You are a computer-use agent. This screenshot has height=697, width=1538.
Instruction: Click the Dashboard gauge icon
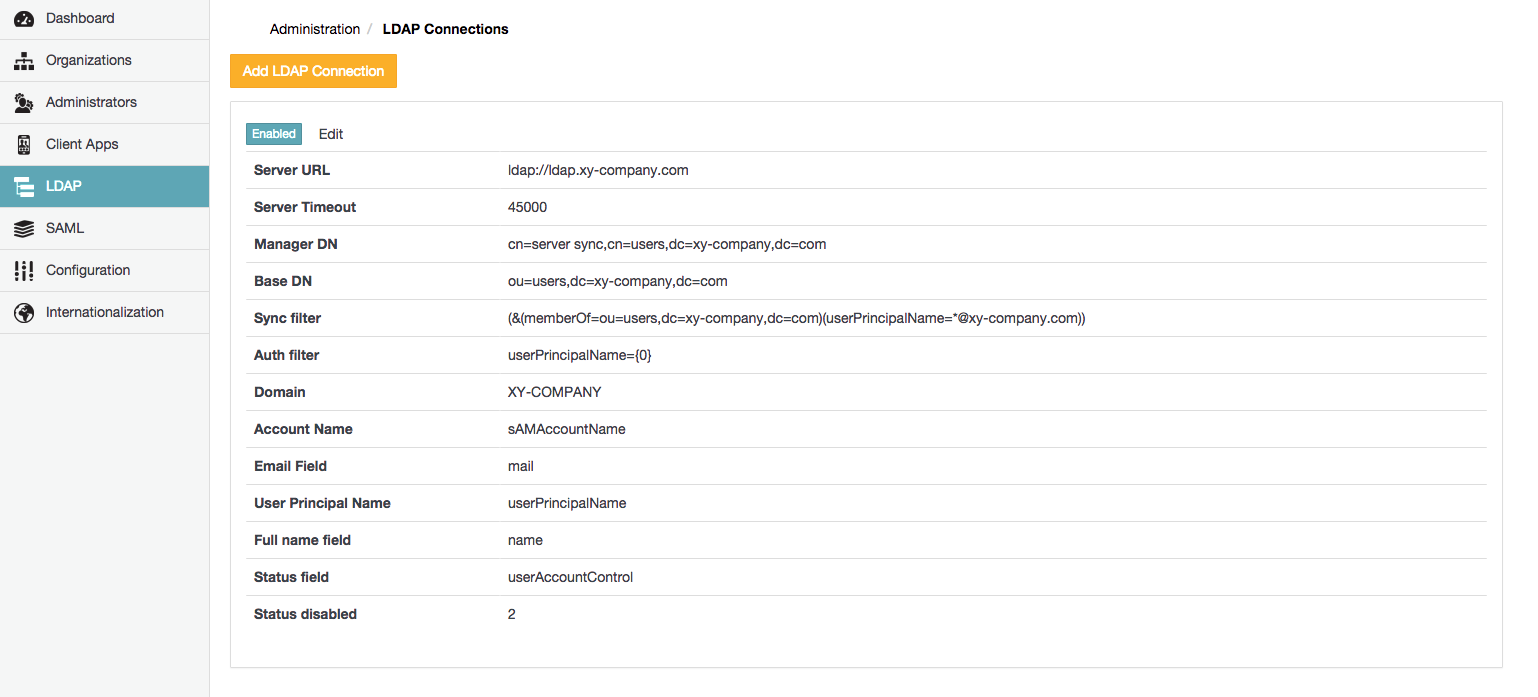pyautogui.click(x=24, y=19)
